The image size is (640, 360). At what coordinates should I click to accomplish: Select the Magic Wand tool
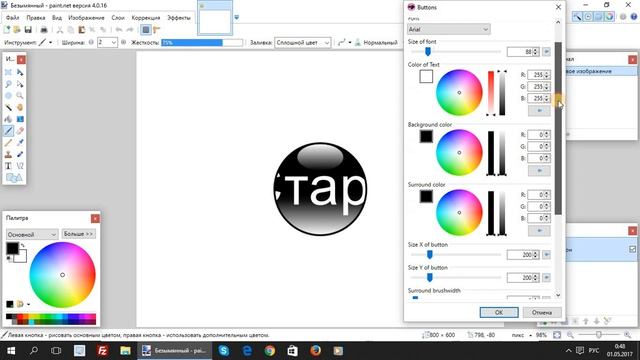pyautogui.click(x=8, y=107)
